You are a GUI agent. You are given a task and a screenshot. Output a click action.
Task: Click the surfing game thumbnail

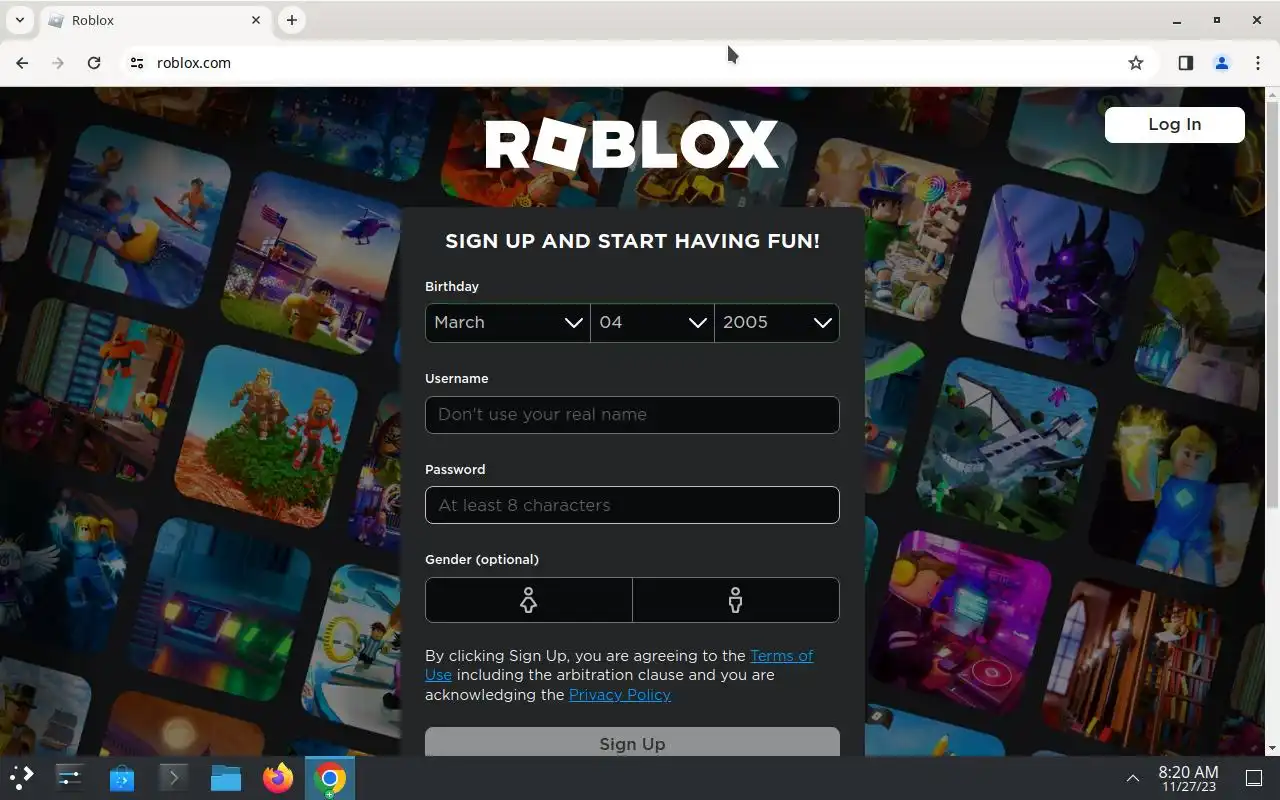140,217
